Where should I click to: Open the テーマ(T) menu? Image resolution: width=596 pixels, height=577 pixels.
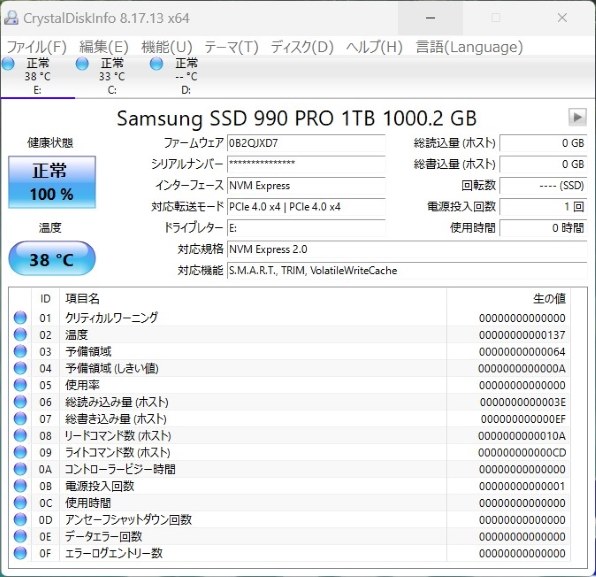tap(231, 47)
